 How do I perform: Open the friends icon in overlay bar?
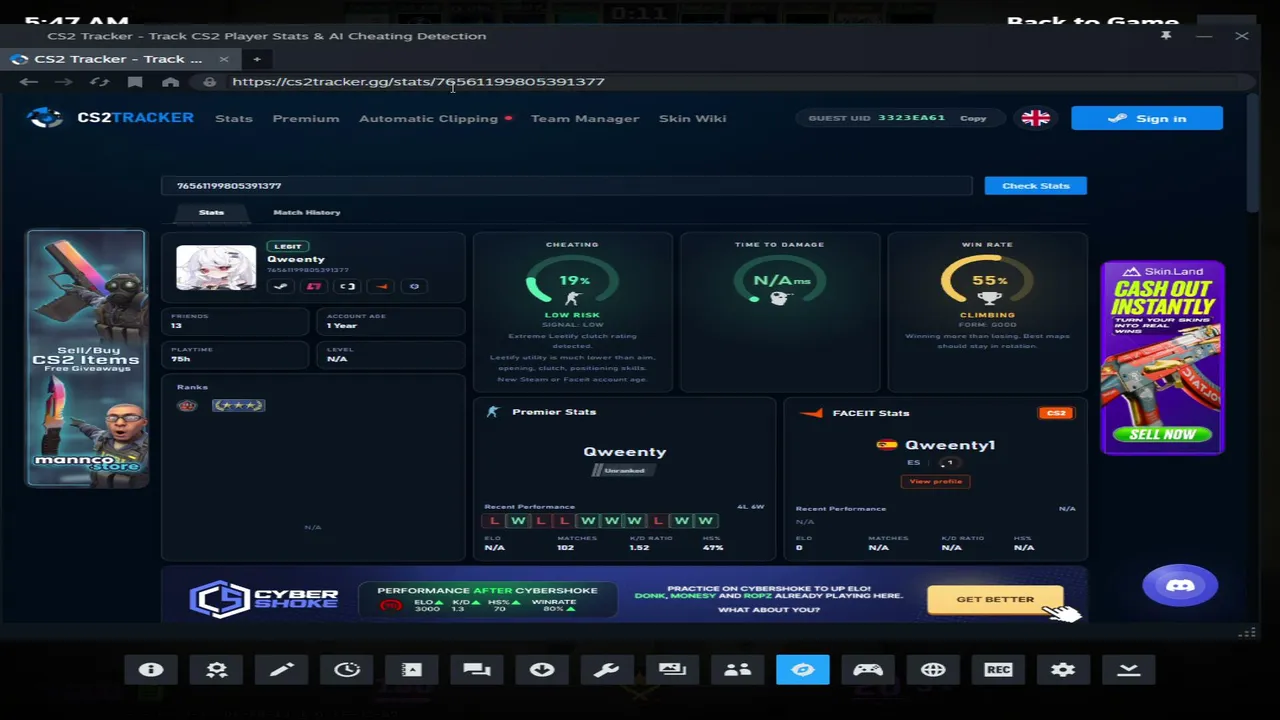(738, 670)
